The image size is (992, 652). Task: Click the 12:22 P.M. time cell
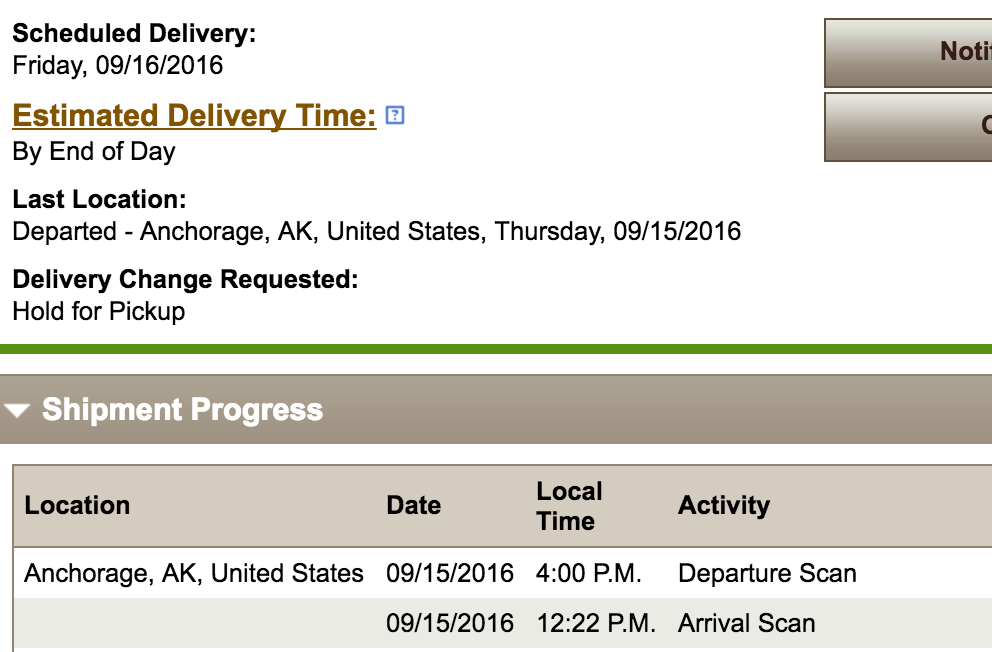click(596, 623)
